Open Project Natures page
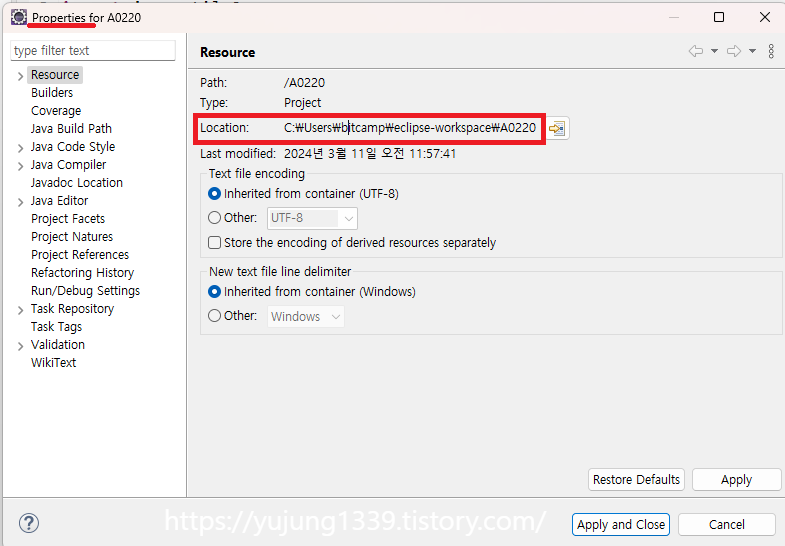 pyautogui.click(x=72, y=237)
